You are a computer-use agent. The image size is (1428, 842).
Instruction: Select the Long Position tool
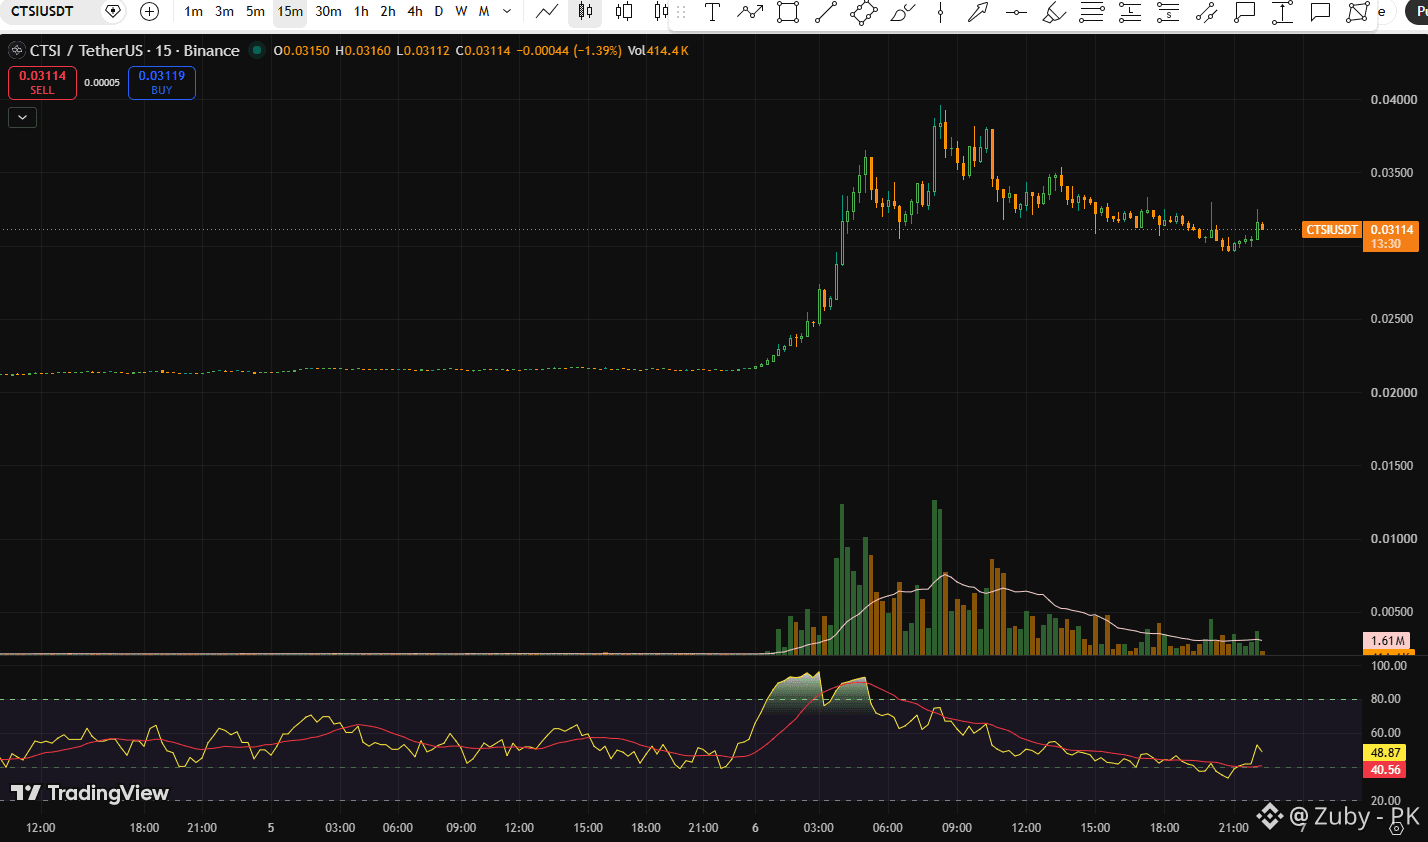[x=1130, y=12]
